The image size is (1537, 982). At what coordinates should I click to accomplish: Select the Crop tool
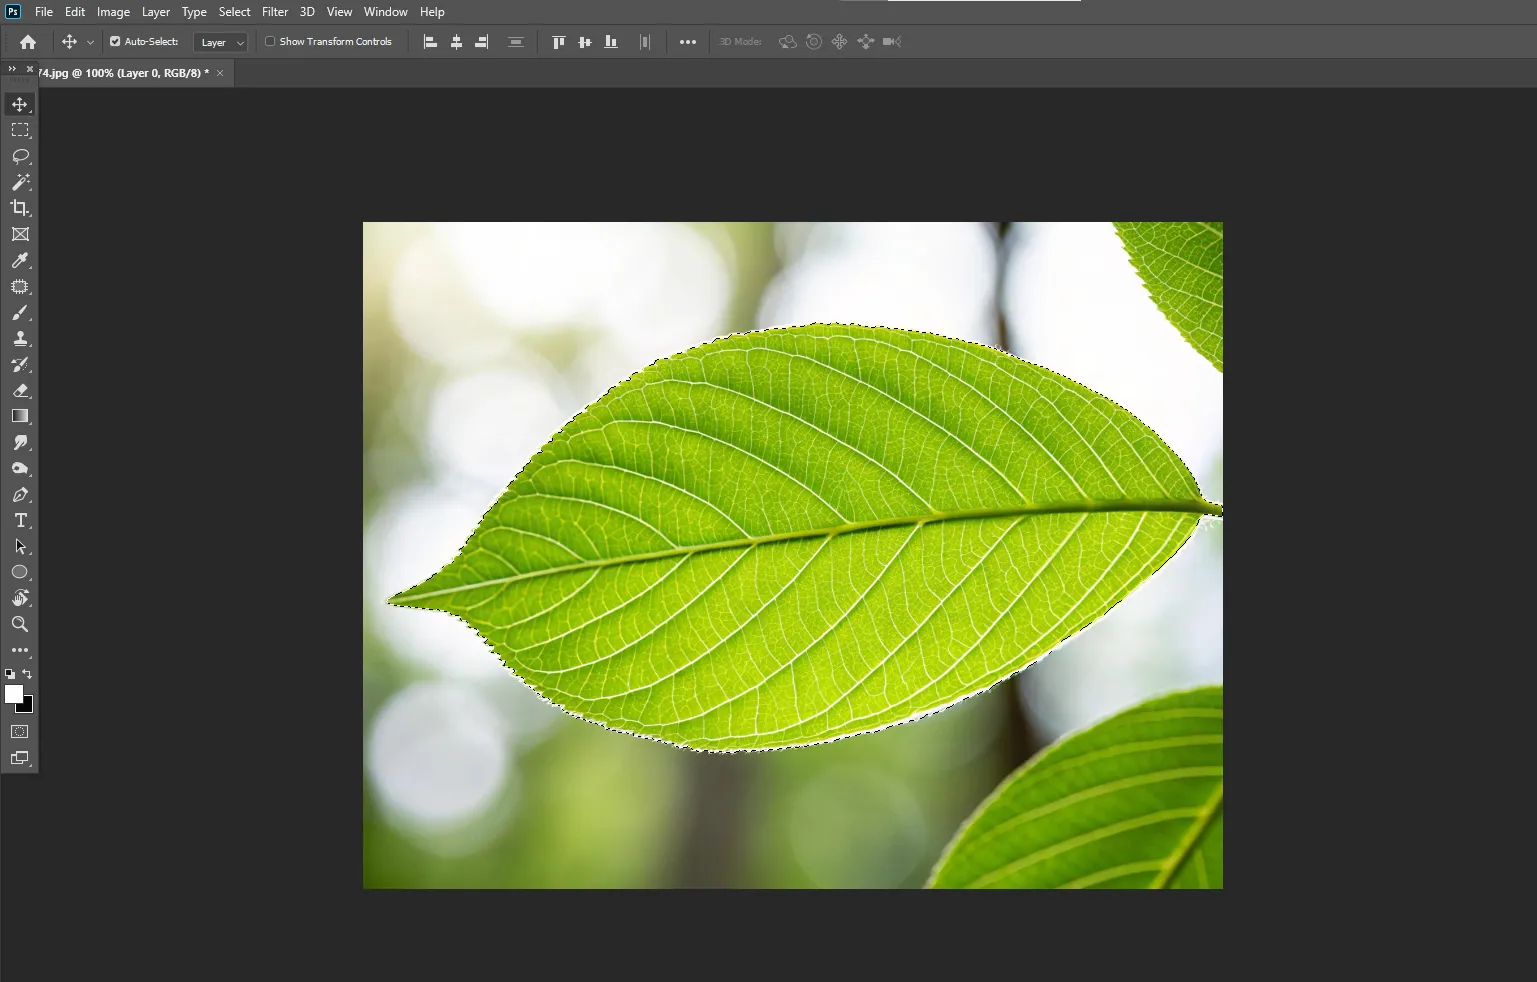(x=20, y=208)
